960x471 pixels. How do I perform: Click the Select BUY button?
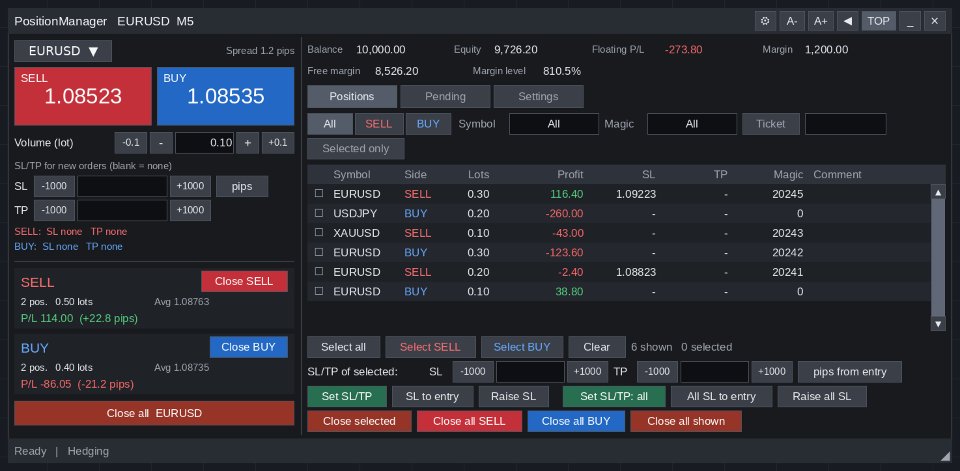coord(522,347)
